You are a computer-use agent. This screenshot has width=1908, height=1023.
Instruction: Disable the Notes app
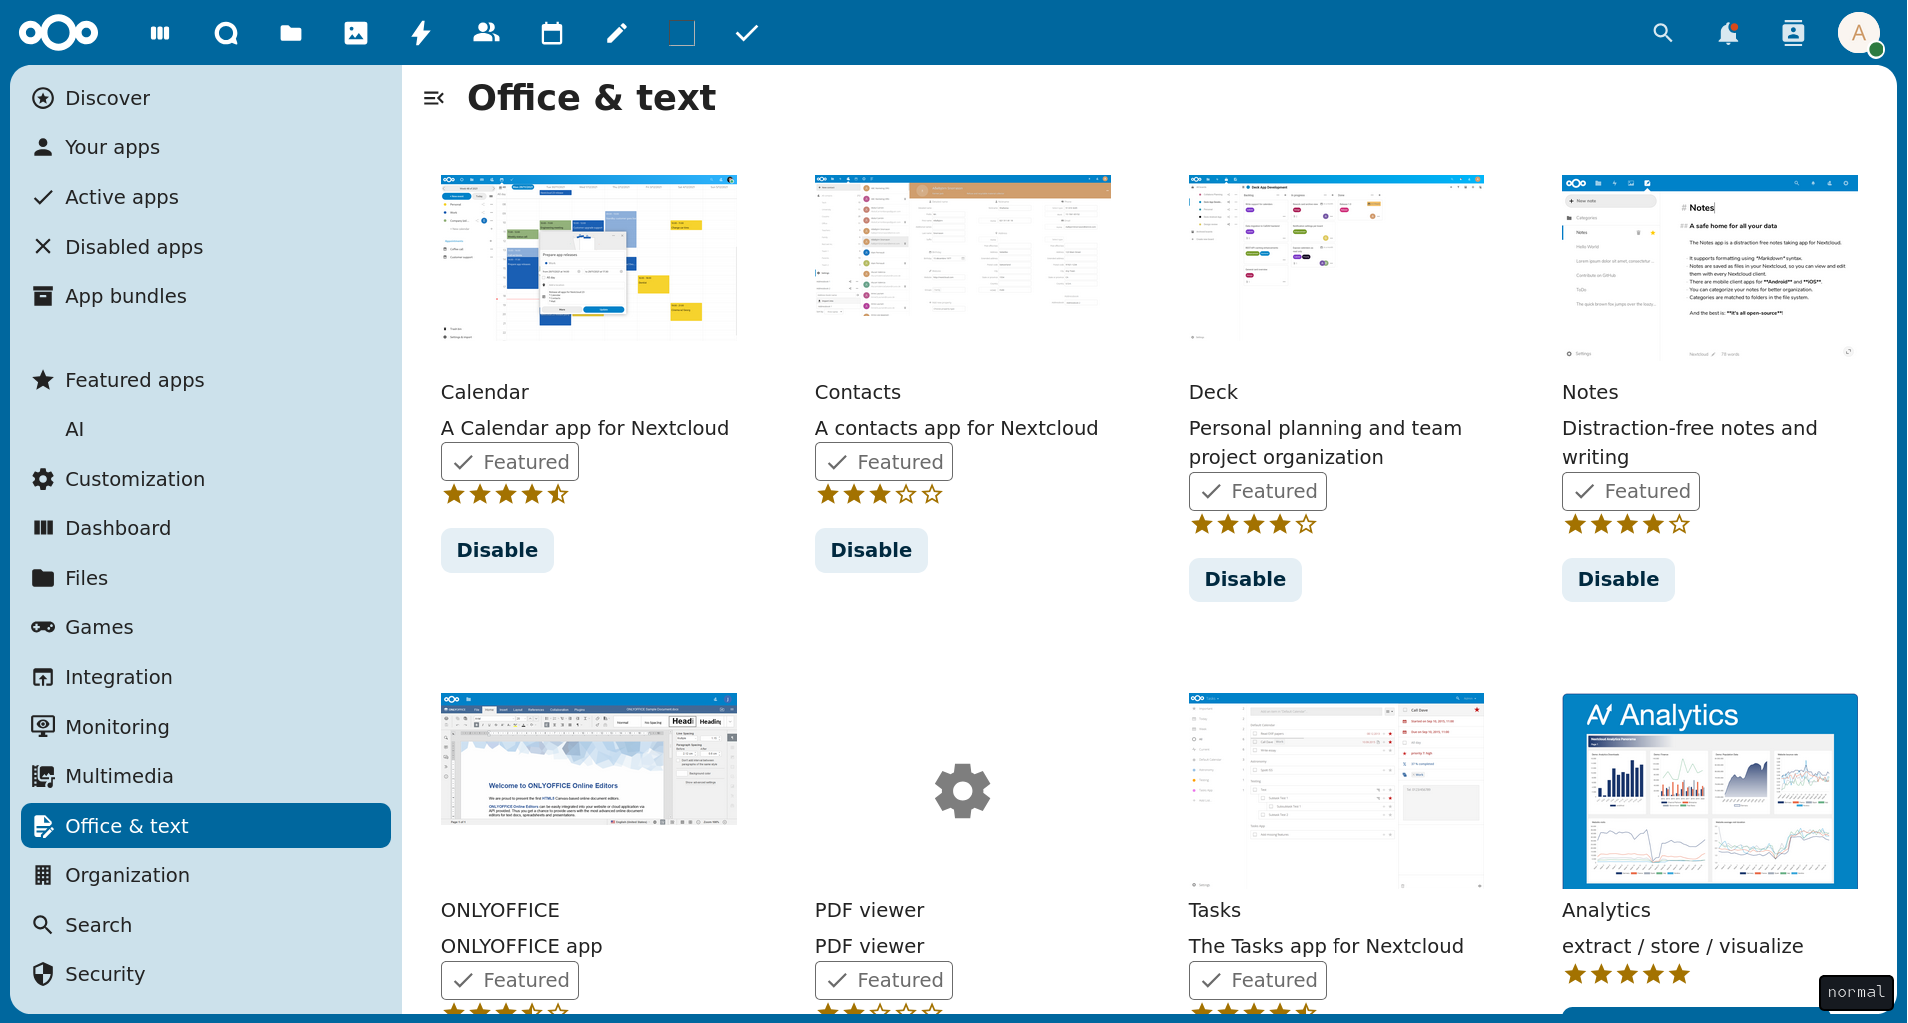coord(1618,579)
